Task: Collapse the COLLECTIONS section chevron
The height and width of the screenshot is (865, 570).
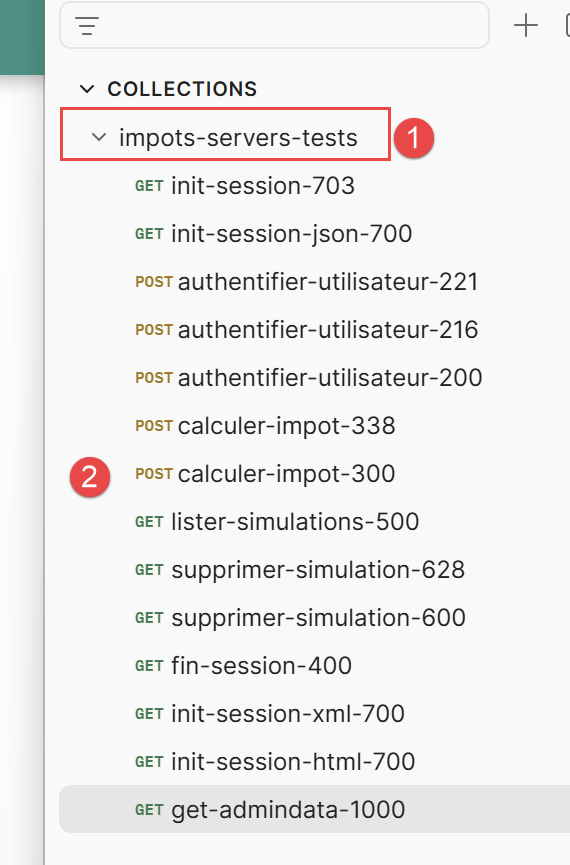Action: [87, 89]
